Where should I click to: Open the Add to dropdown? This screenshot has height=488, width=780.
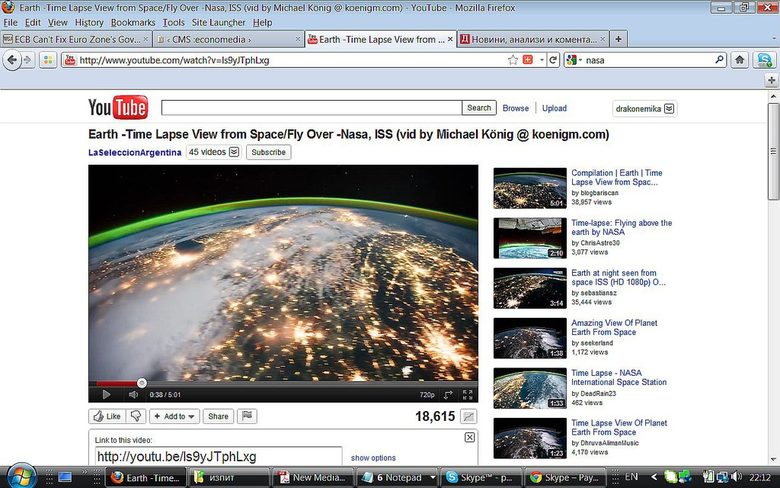(x=174, y=416)
